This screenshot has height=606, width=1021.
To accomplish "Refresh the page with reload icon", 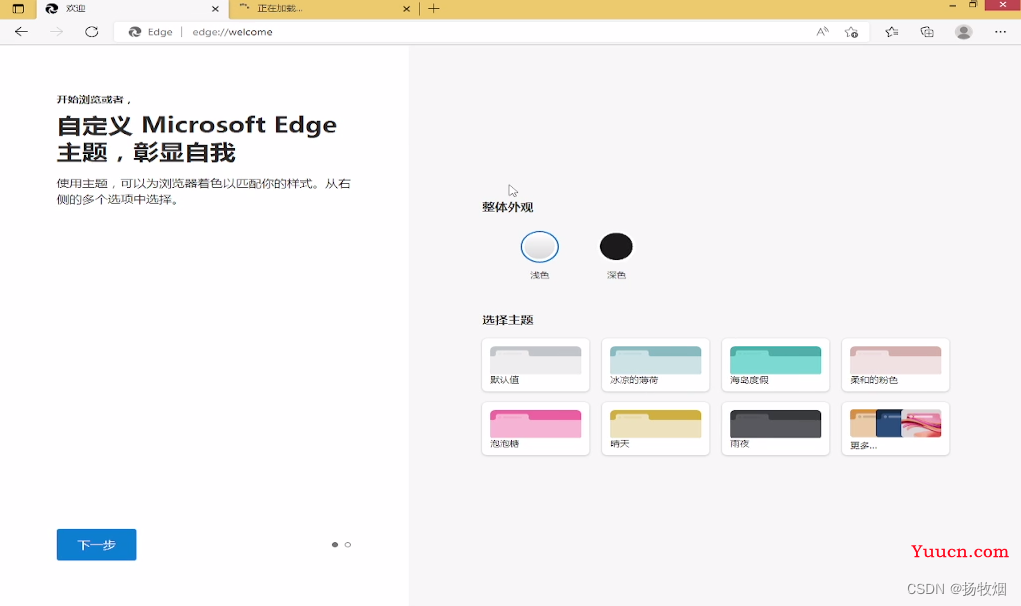I will (x=92, y=32).
